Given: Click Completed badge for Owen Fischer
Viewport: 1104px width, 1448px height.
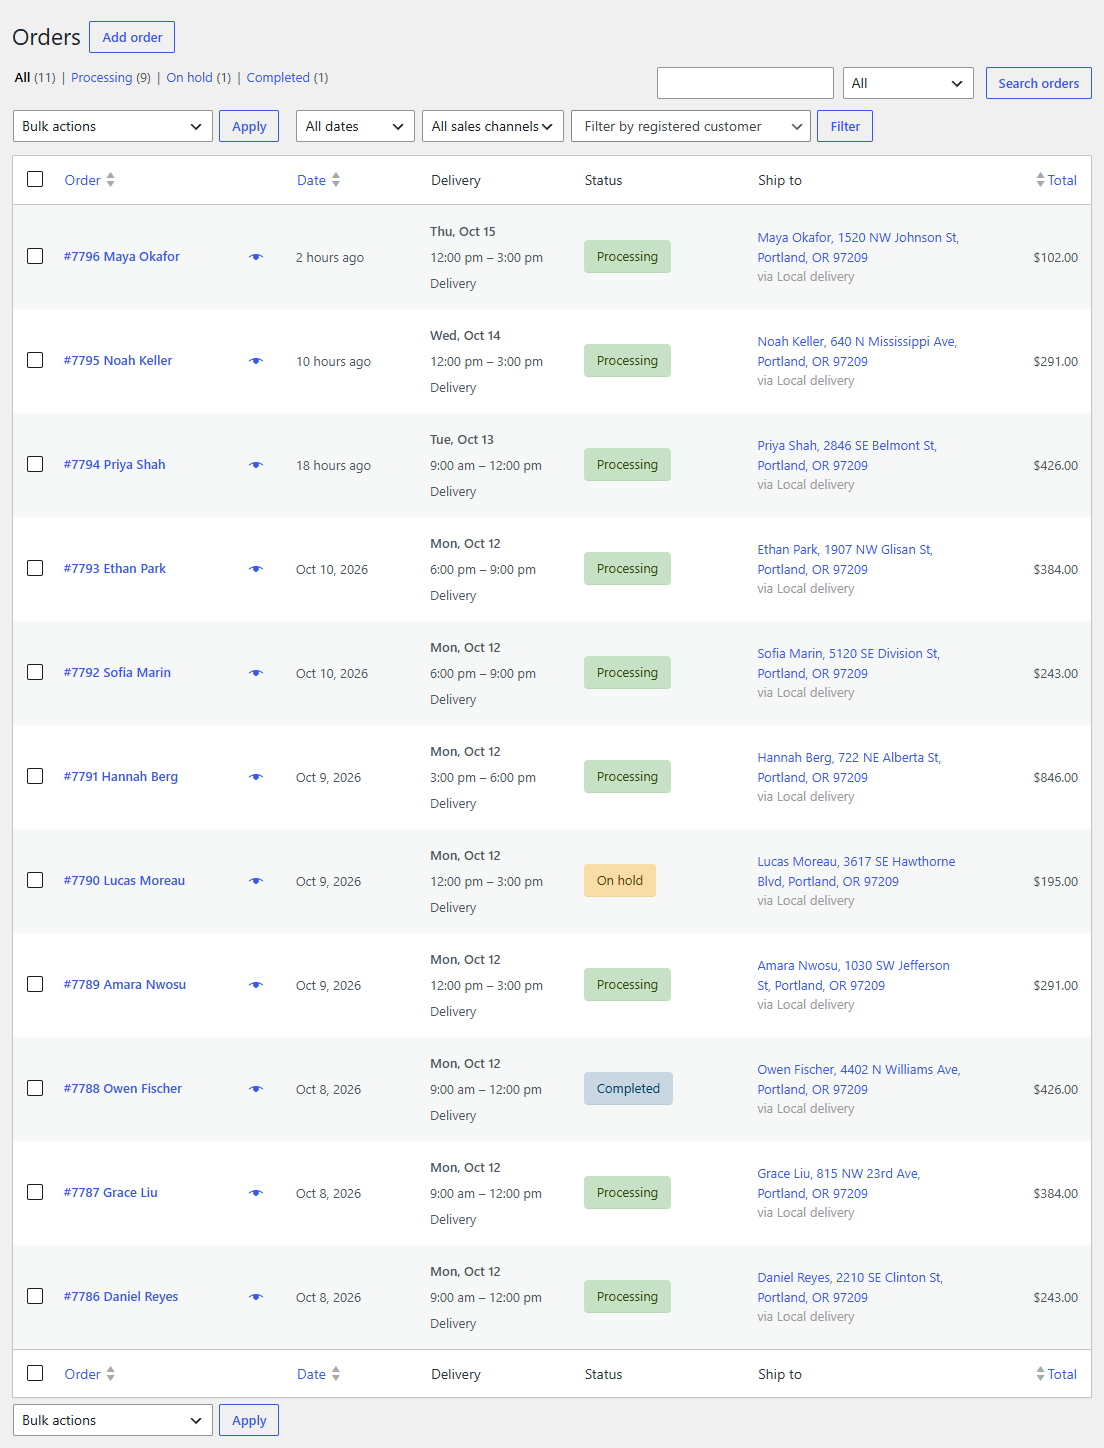Looking at the screenshot, I should click(x=628, y=1089).
